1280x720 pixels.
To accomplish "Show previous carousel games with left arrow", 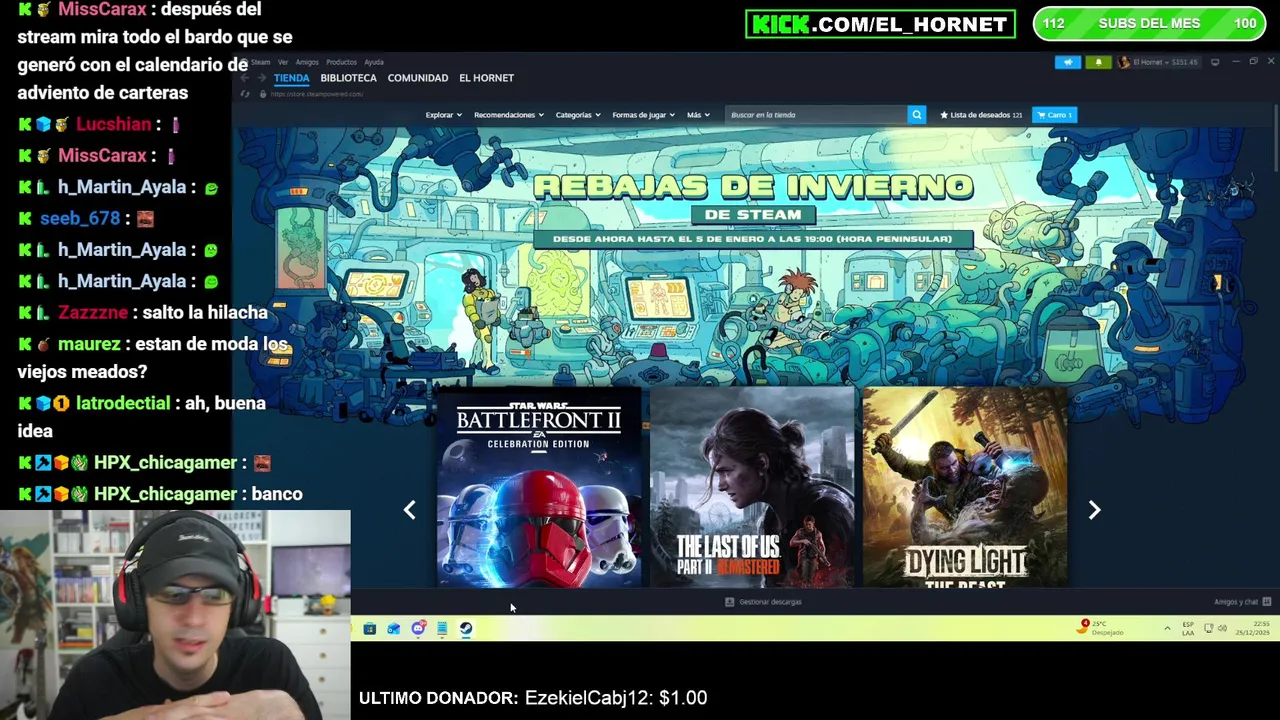I will [409, 510].
